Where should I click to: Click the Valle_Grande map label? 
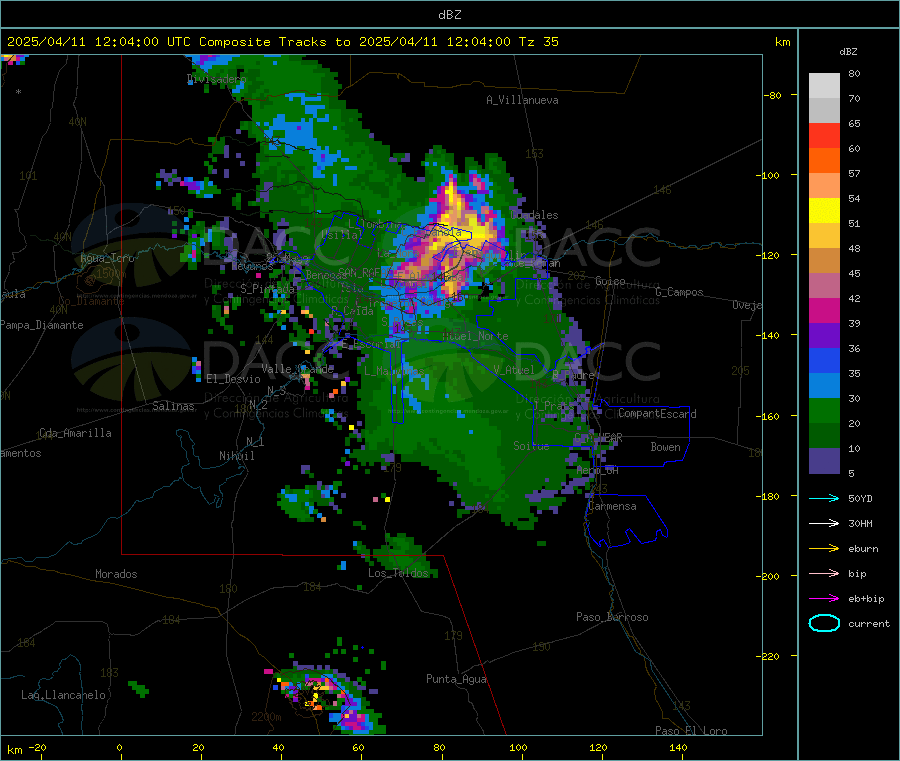[297, 369]
